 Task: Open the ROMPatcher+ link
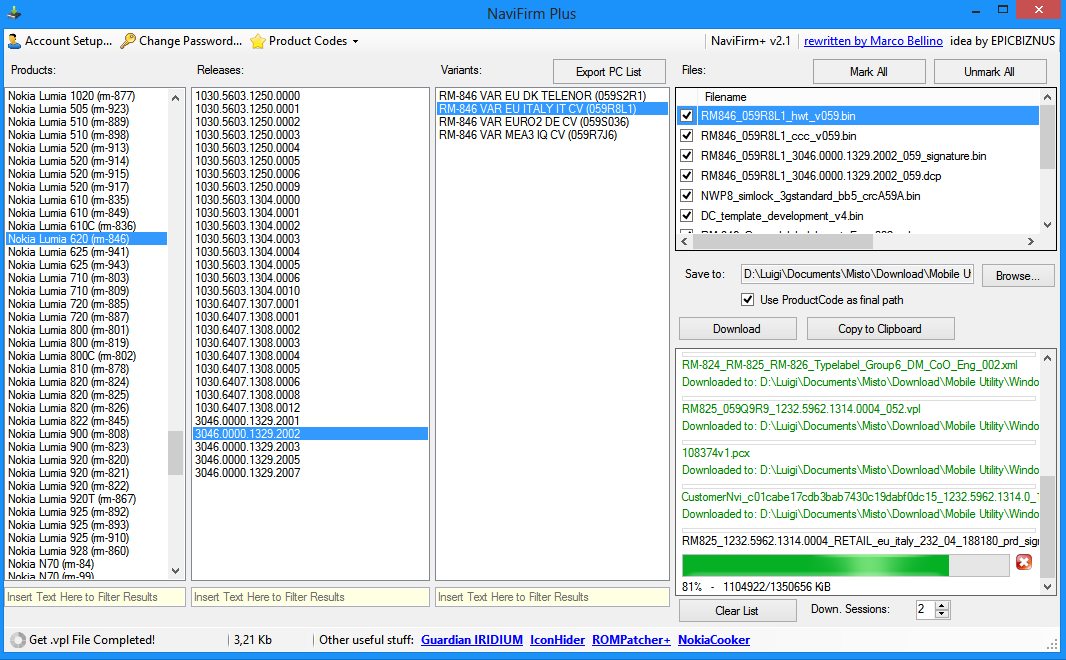click(x=631, y=640)
